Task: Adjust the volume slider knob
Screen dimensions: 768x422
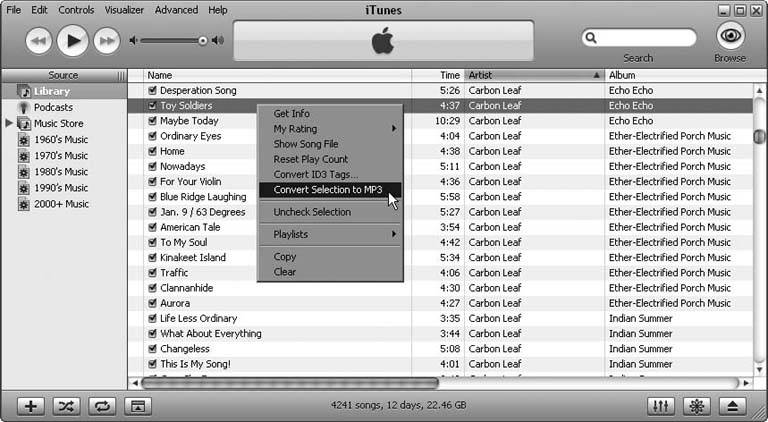Action: (x=203, y=41)
